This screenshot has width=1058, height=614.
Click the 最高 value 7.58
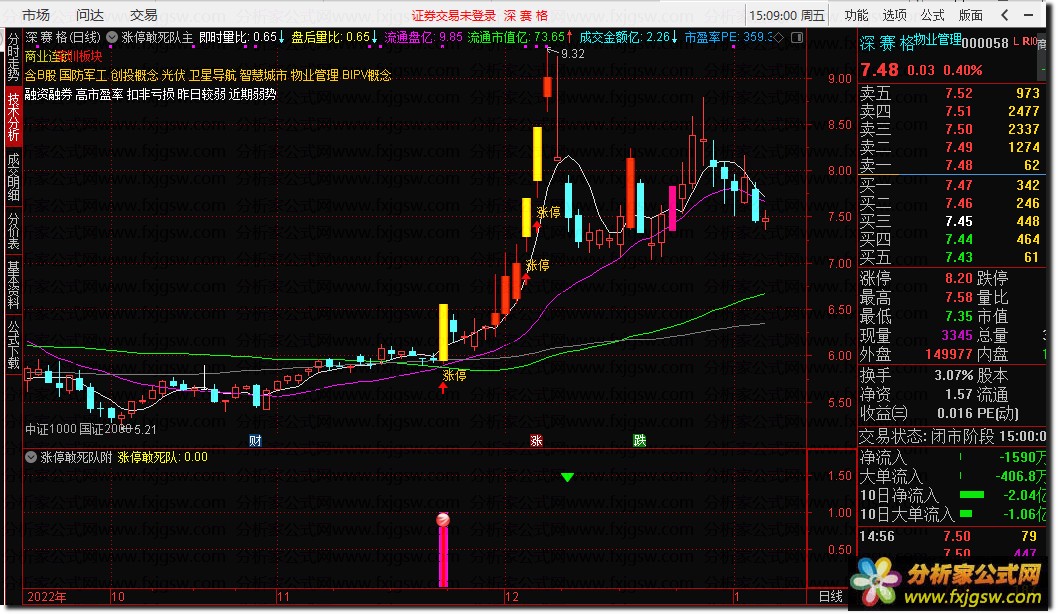958,297
